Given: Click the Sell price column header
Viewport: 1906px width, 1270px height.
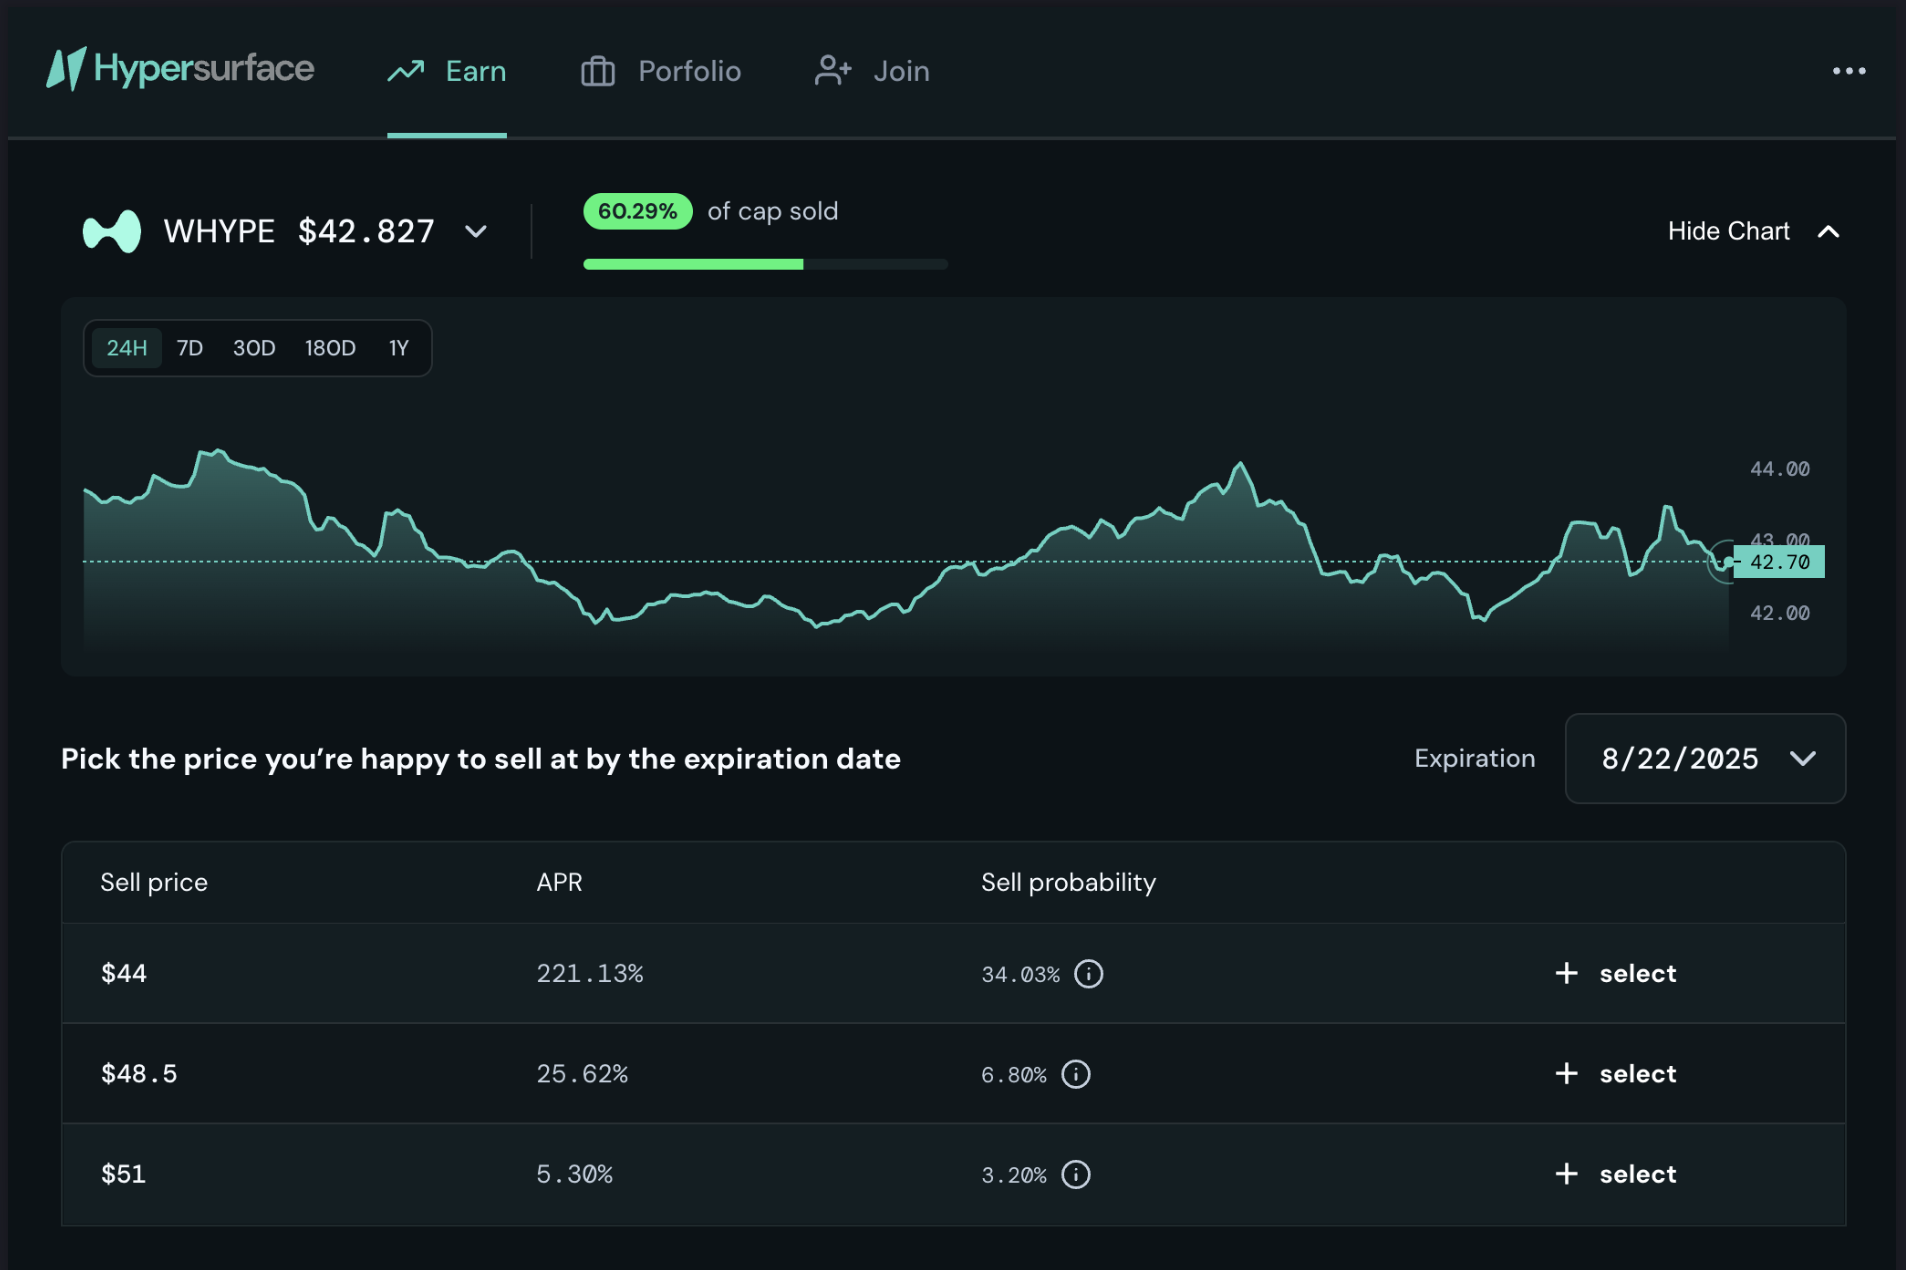Looking at the screenshot, I should pos(154,882).
